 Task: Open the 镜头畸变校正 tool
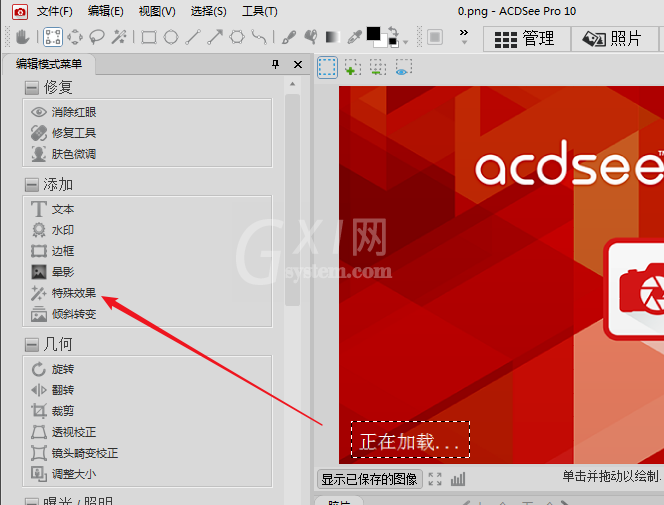pyautogui.click(x=74, y=453)
